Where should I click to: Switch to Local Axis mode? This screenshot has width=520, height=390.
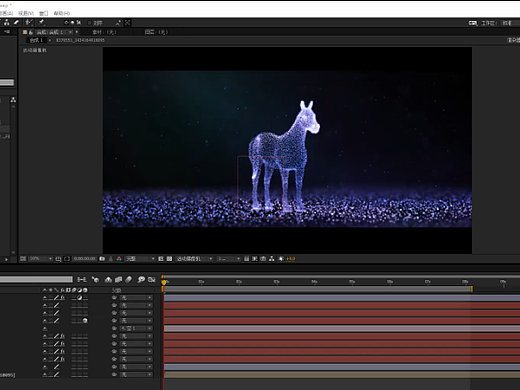(66, 23)
